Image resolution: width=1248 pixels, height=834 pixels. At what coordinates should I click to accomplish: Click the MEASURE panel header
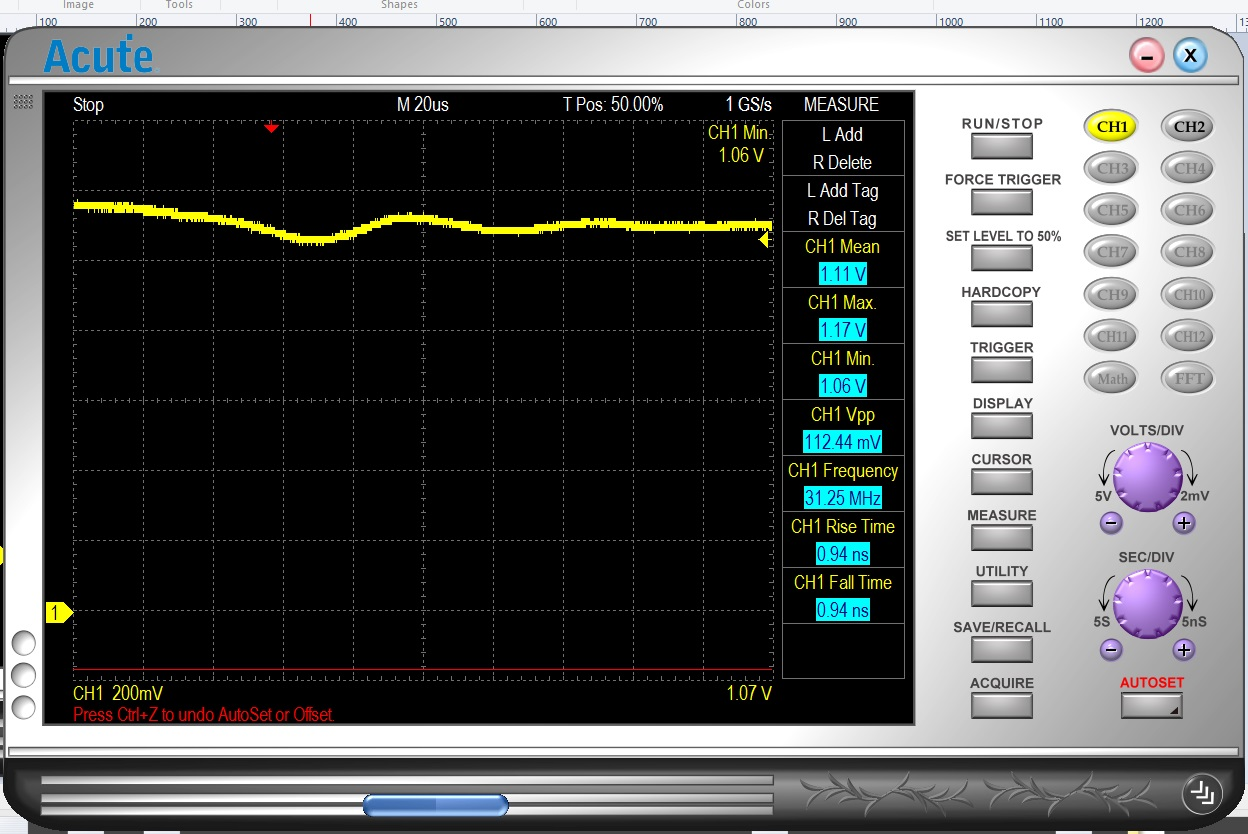(842, 104)
